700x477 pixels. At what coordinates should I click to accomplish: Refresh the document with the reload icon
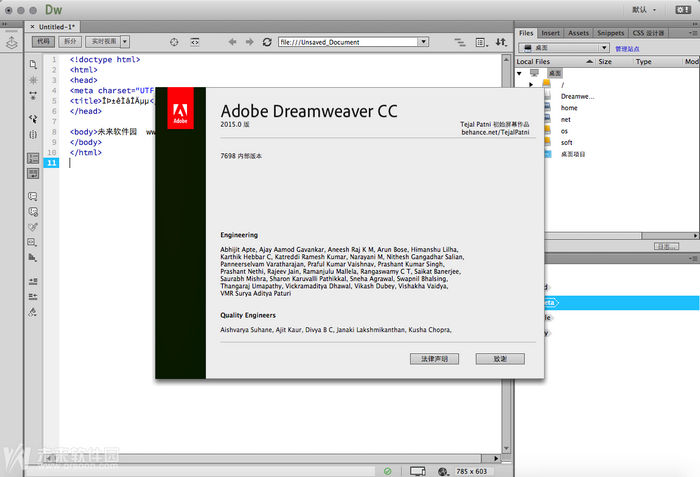267,42
